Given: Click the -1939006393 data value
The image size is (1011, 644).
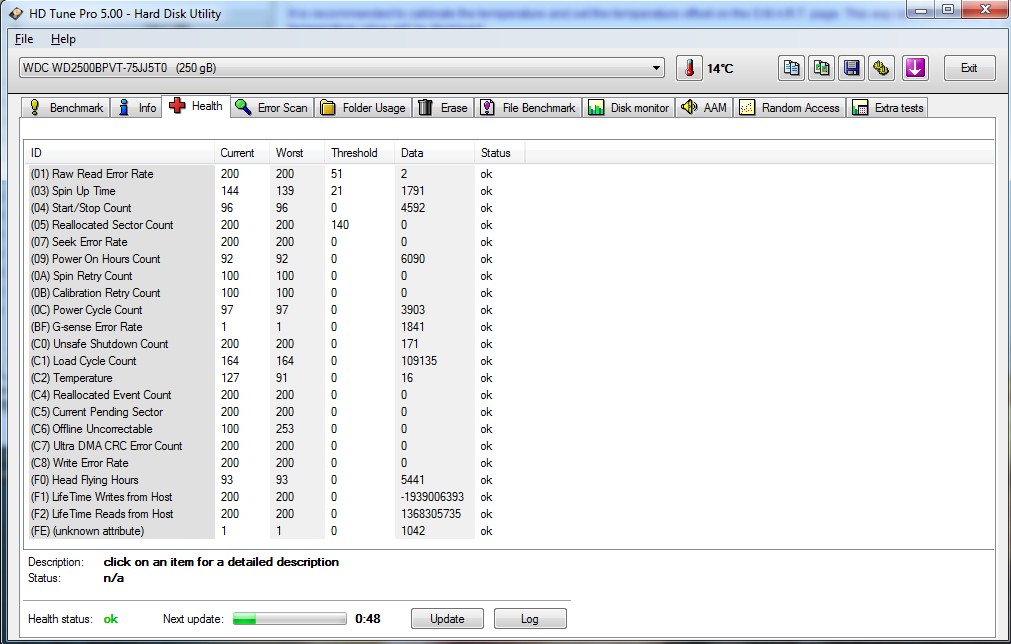Looking at the screenshot, I should click(x=433, y=497).
